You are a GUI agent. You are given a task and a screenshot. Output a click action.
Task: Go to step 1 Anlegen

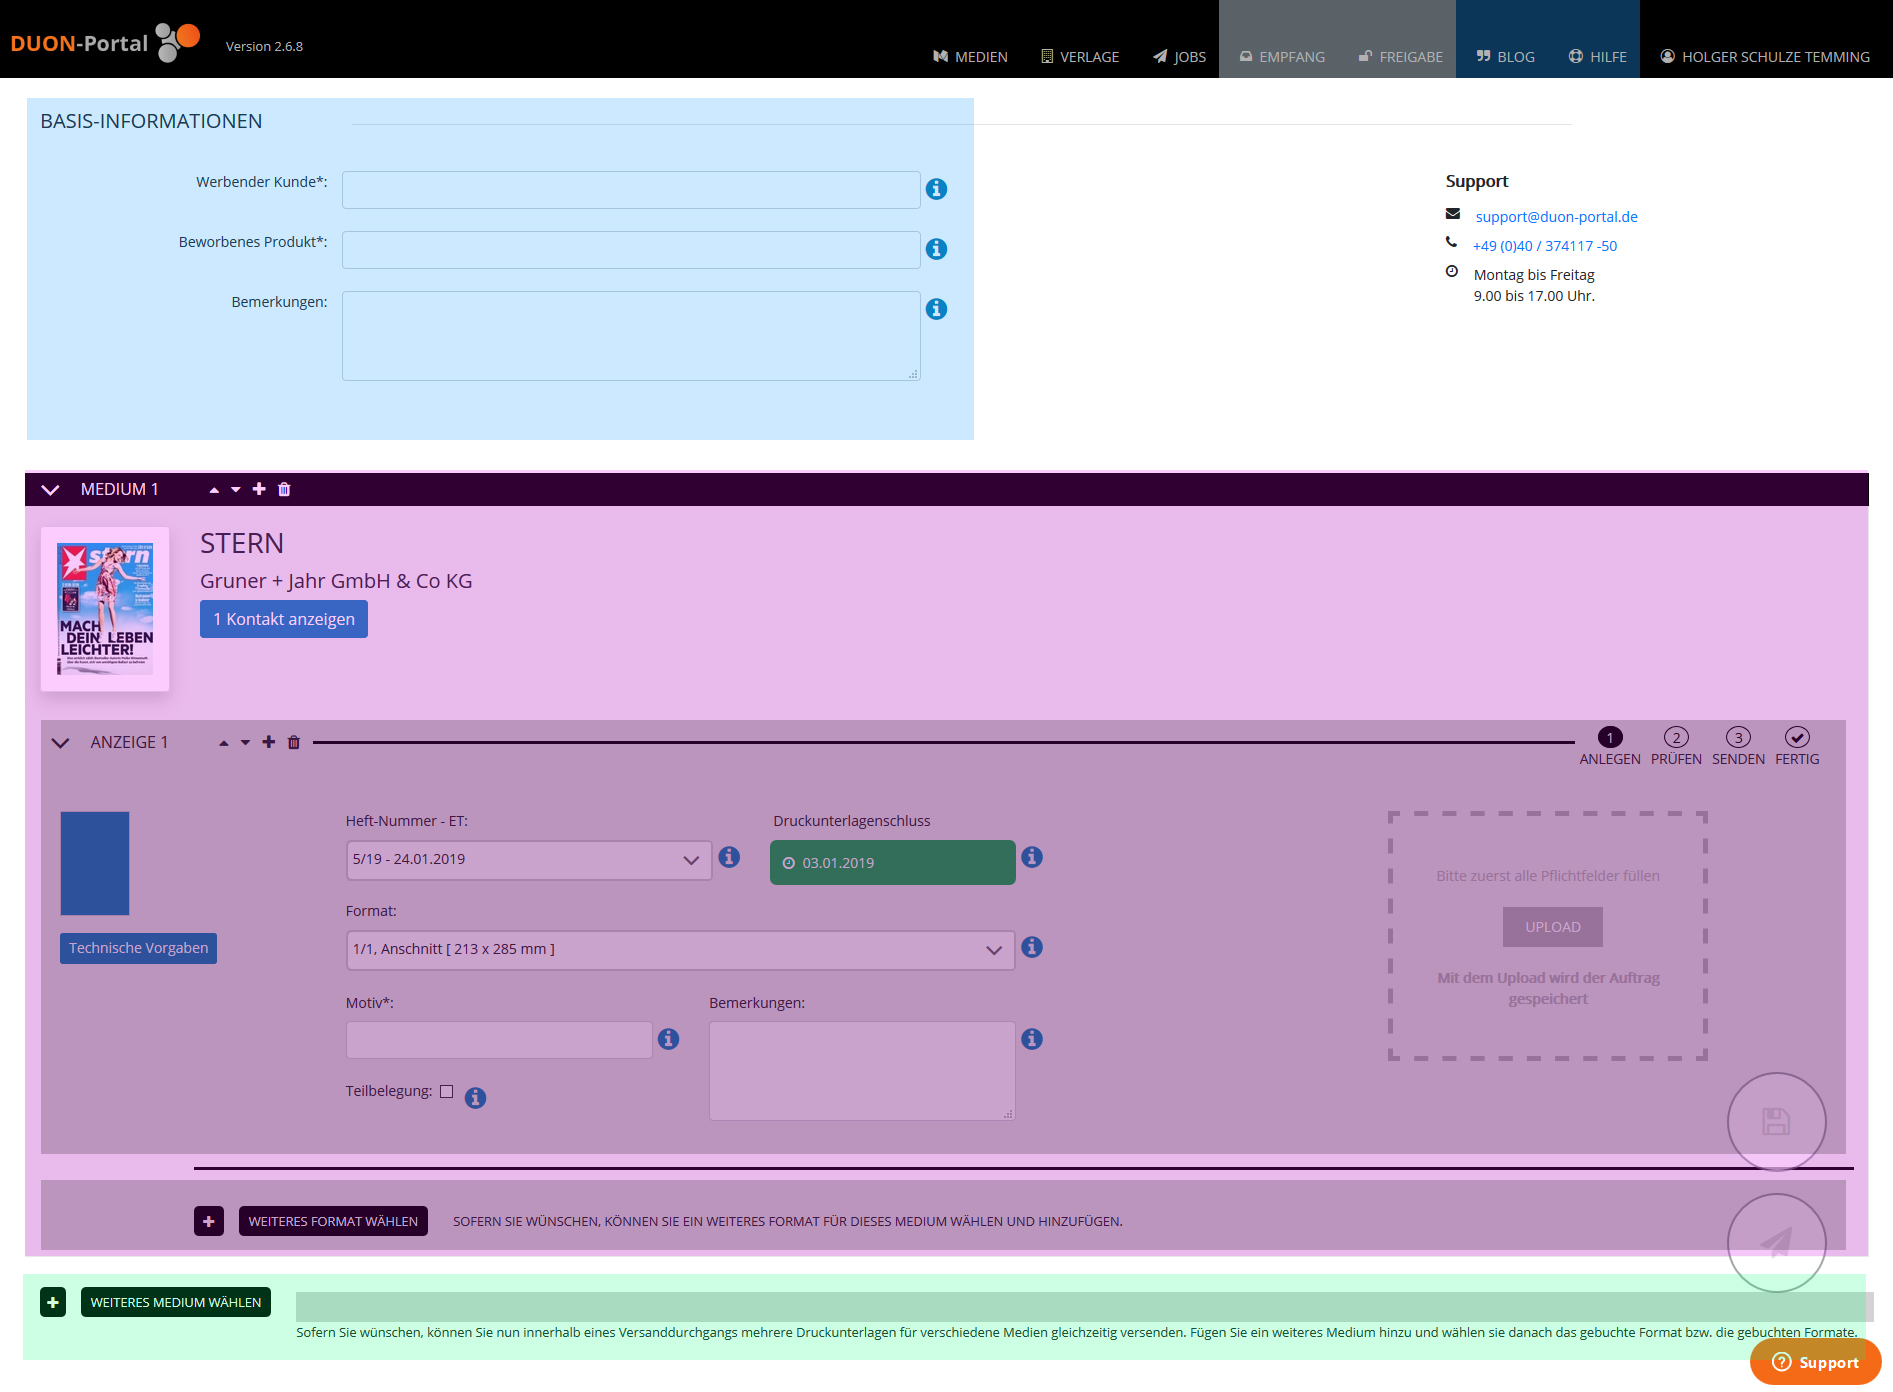(1610, 746)
